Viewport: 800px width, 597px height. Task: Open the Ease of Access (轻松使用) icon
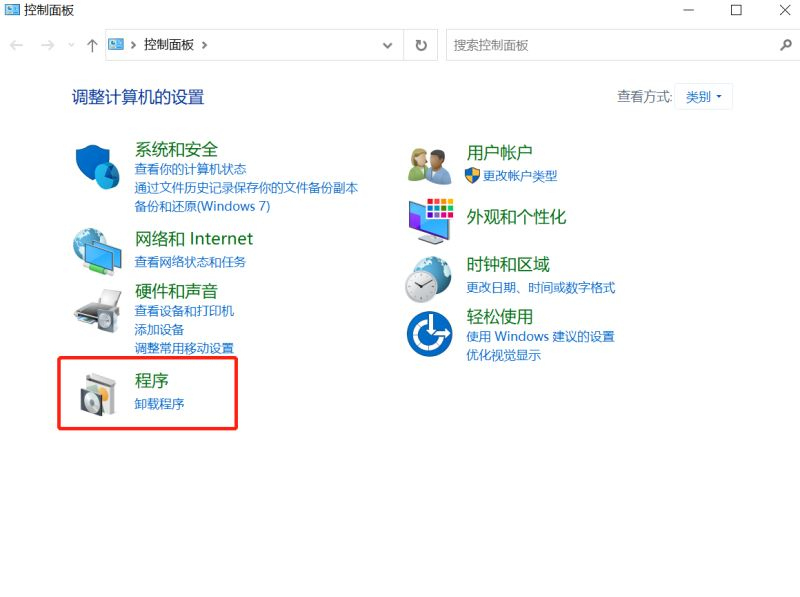tap(429, 334)
